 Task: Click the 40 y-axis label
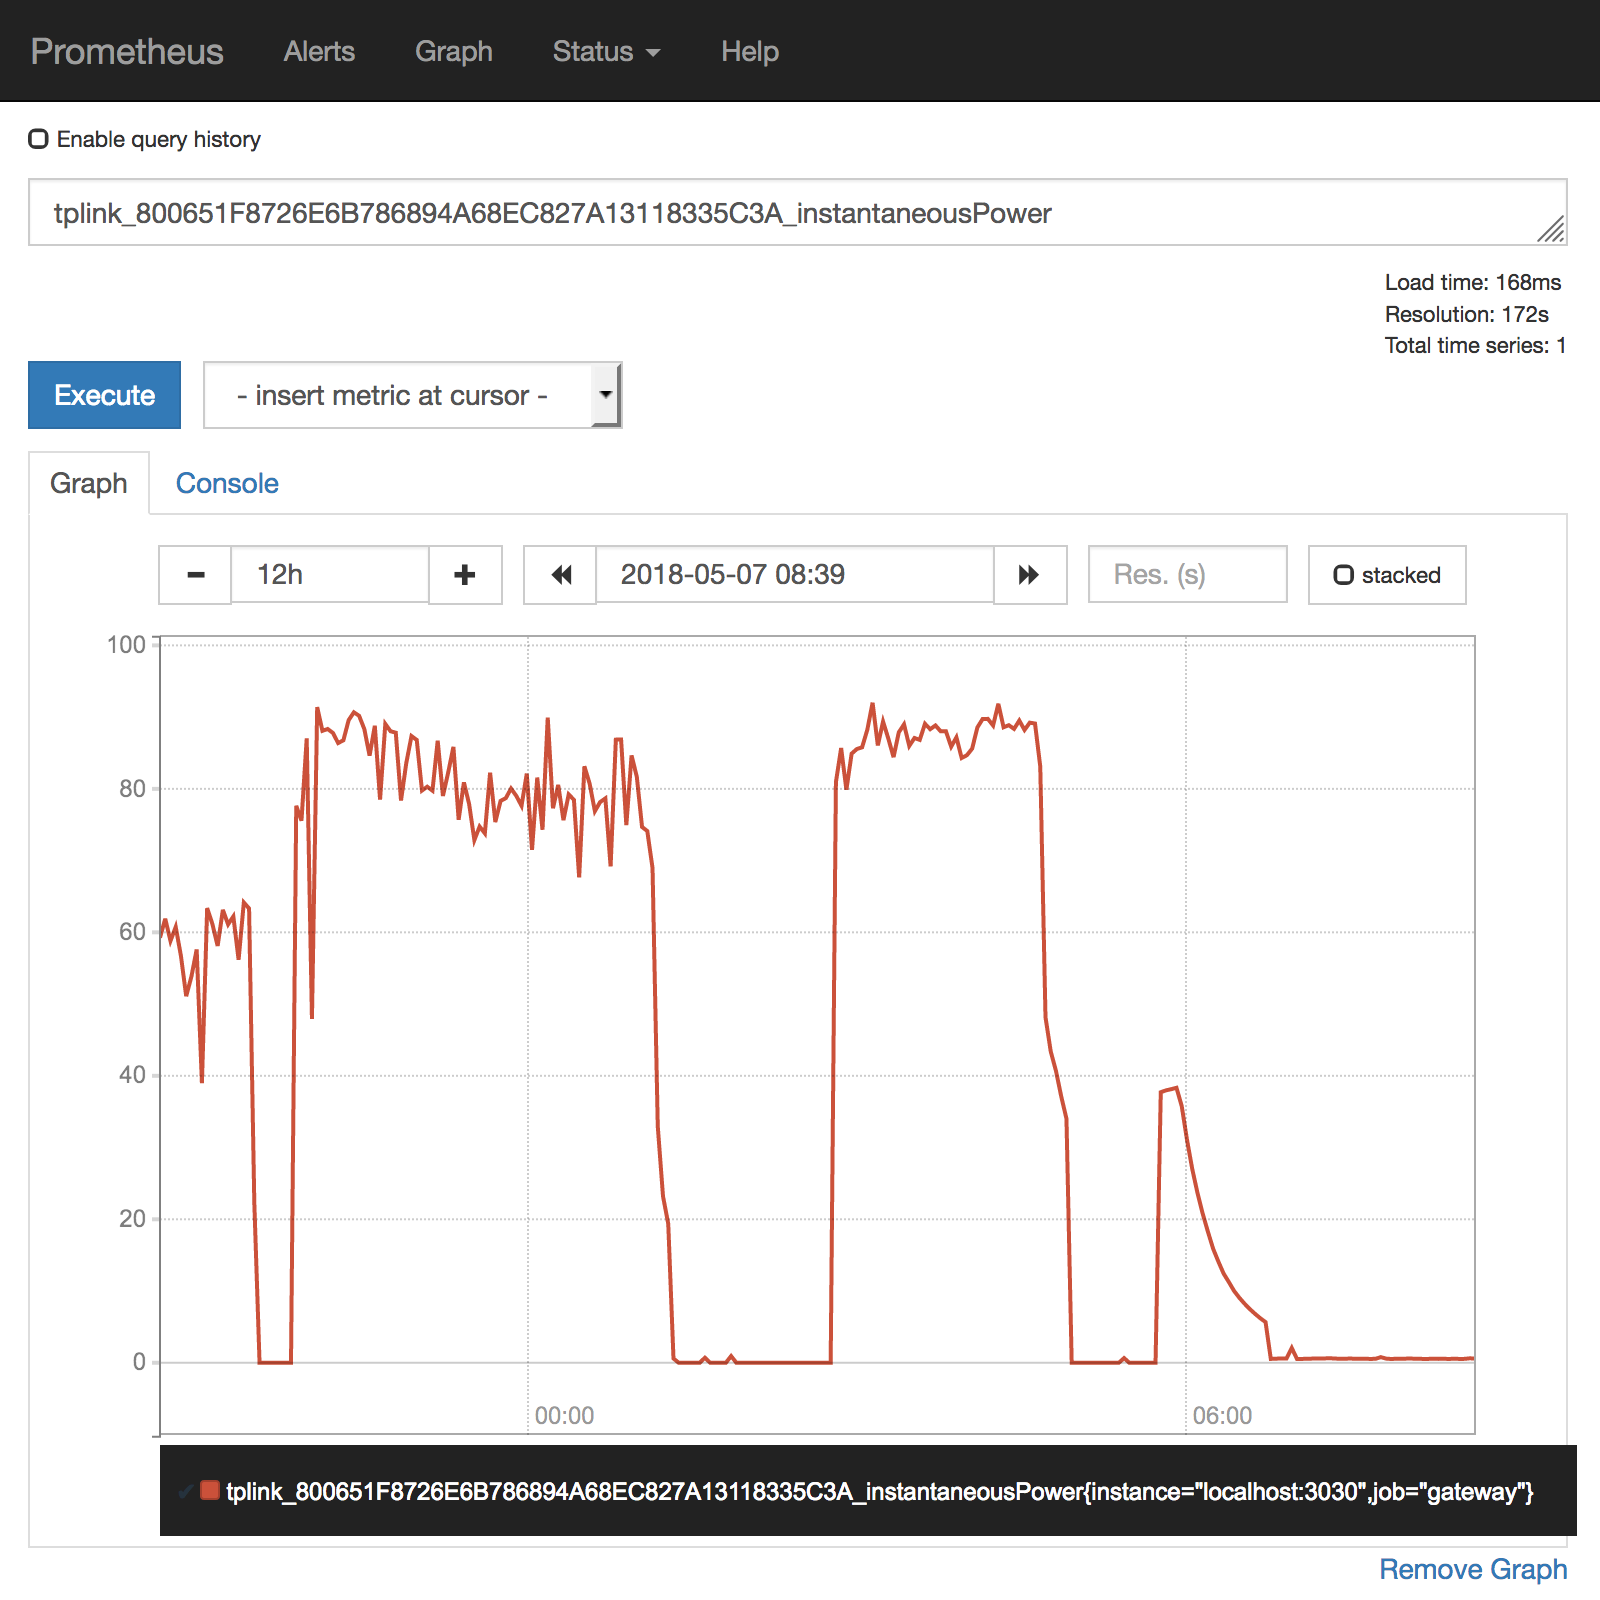pos(133,1074)
